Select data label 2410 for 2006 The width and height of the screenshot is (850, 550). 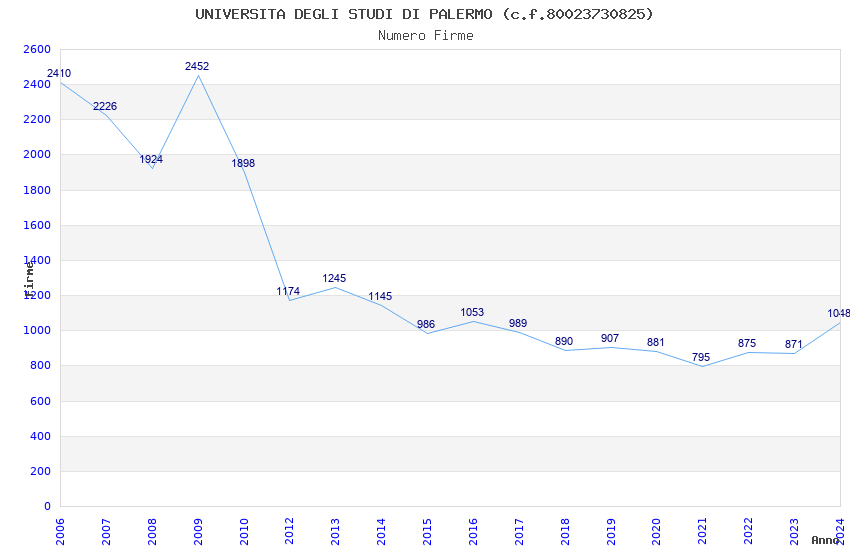click(x=59, y=73)
